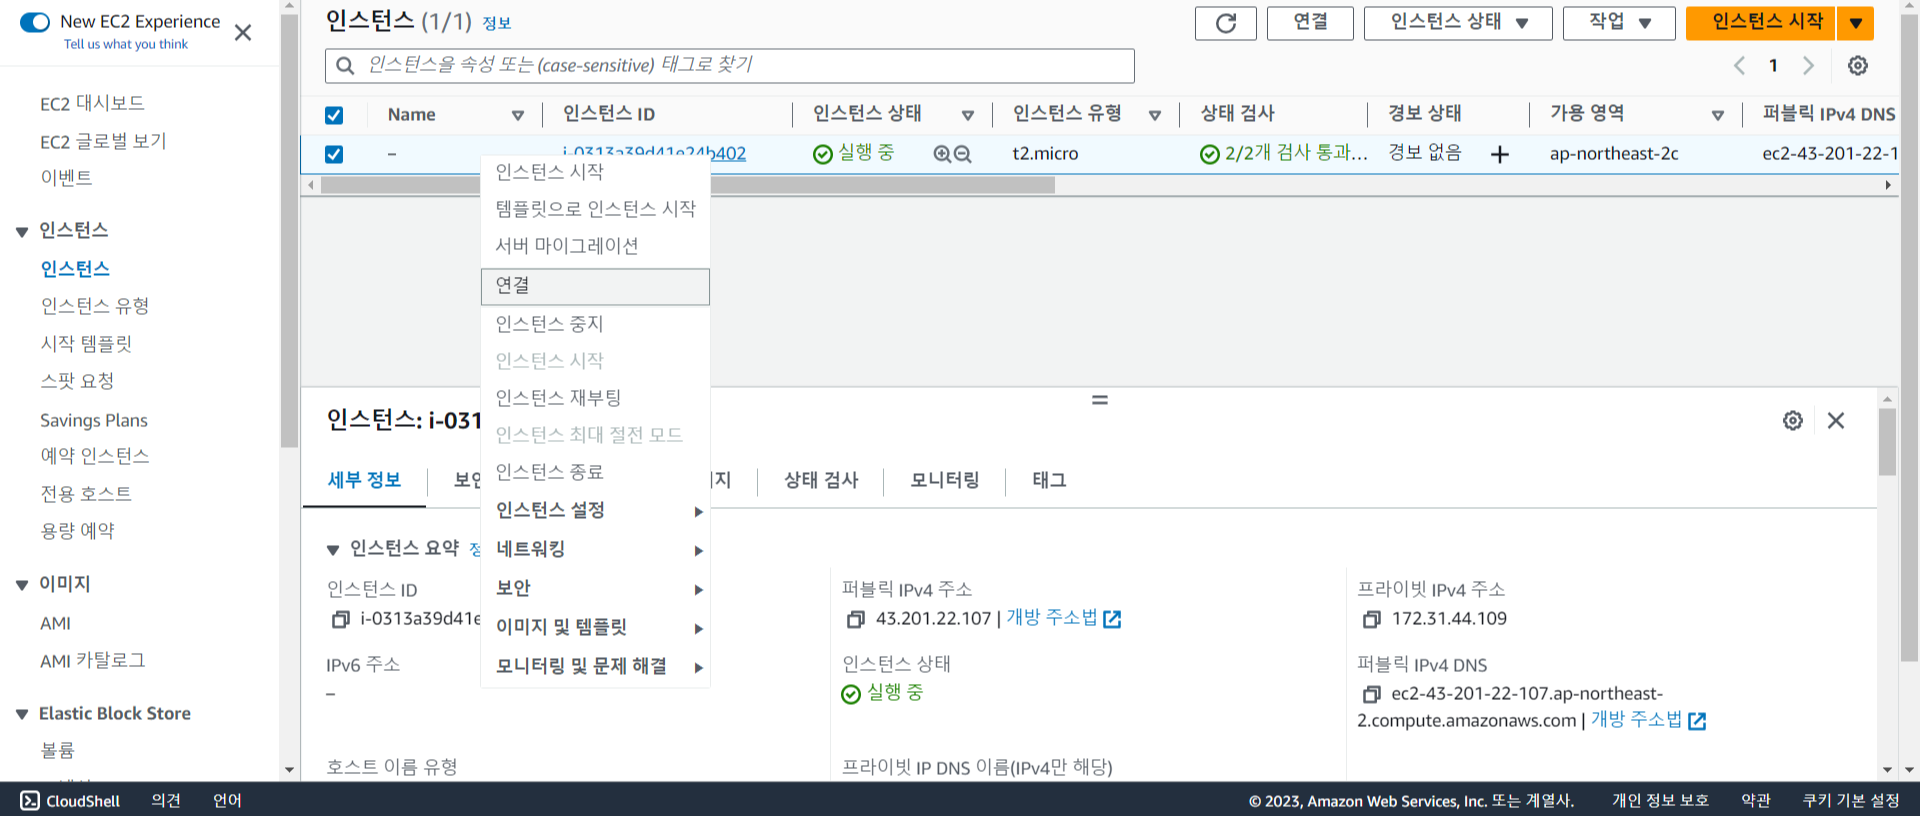Click the sidebar vertical scrollbar
This screenshot has width=1920, height=816.
pos(290,230)
